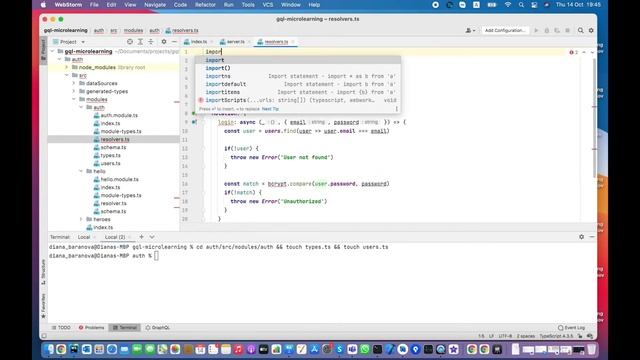Select importdefault completion suggestion
The width and height of the screenshot is (640, 360).
tap(298, 84)
